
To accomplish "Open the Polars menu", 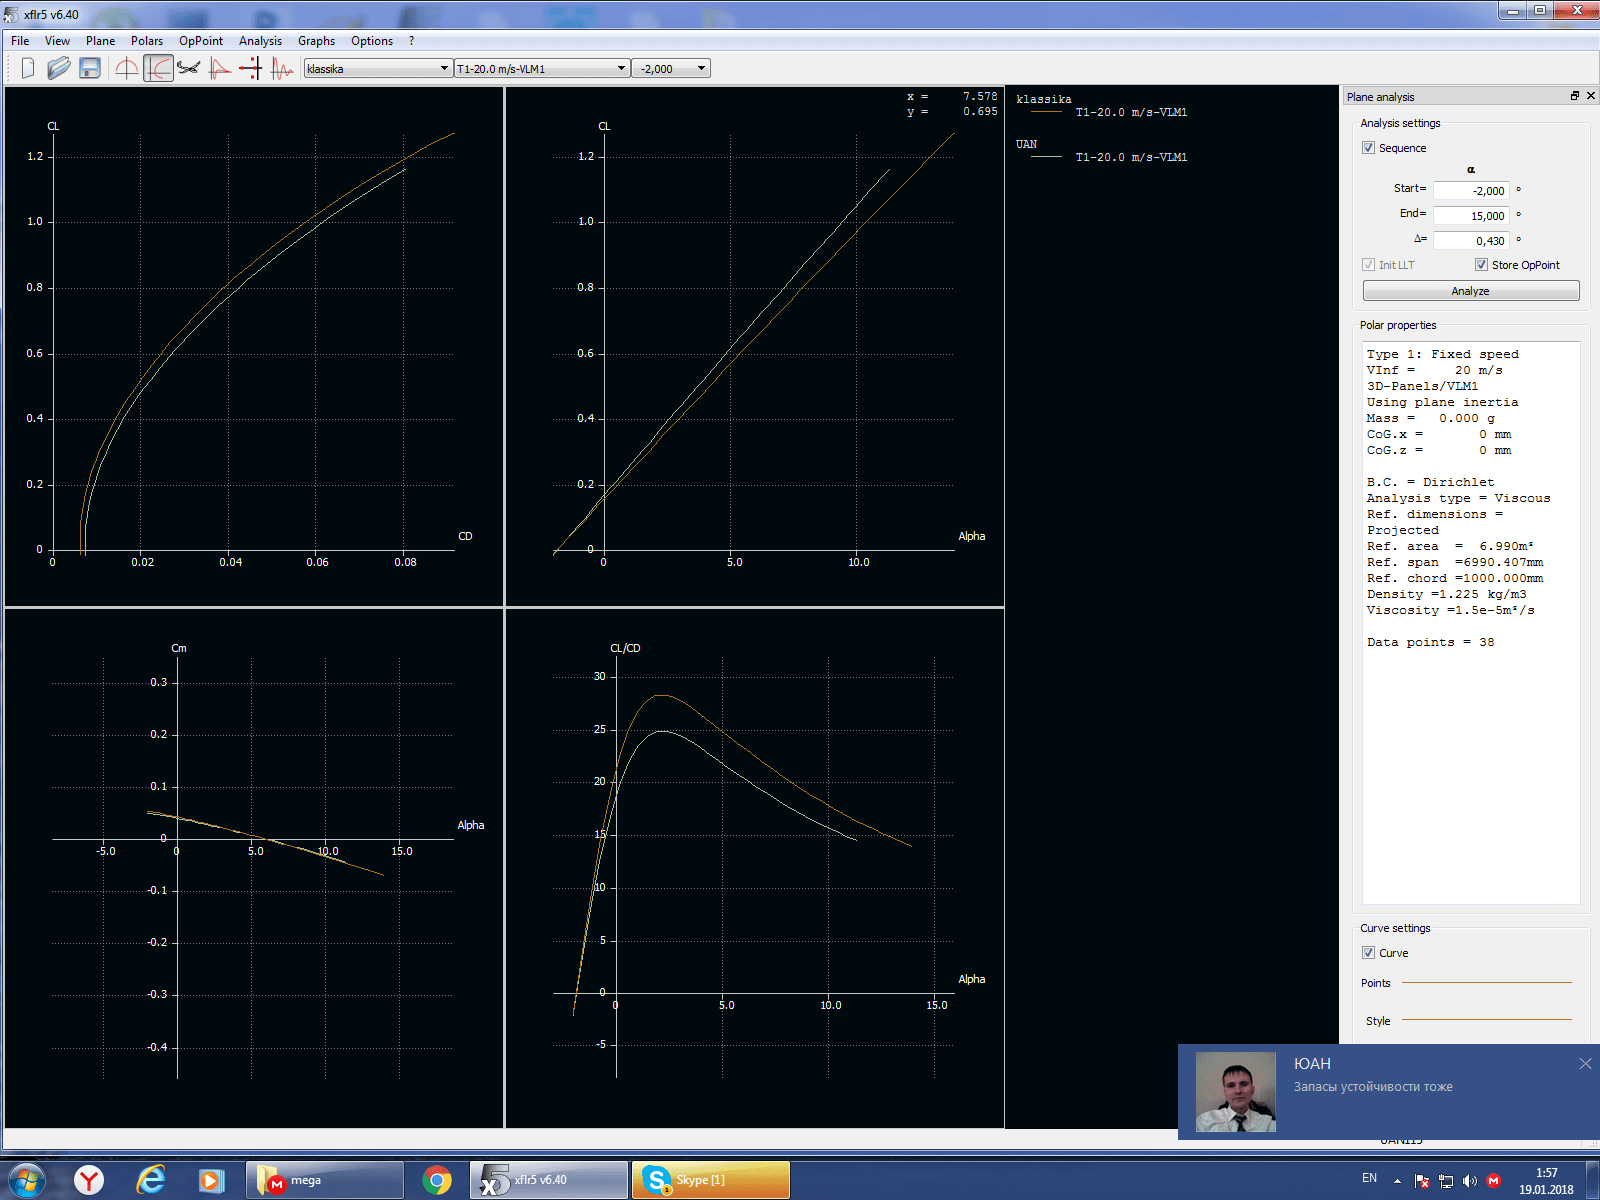I will (x=146, y=41).
